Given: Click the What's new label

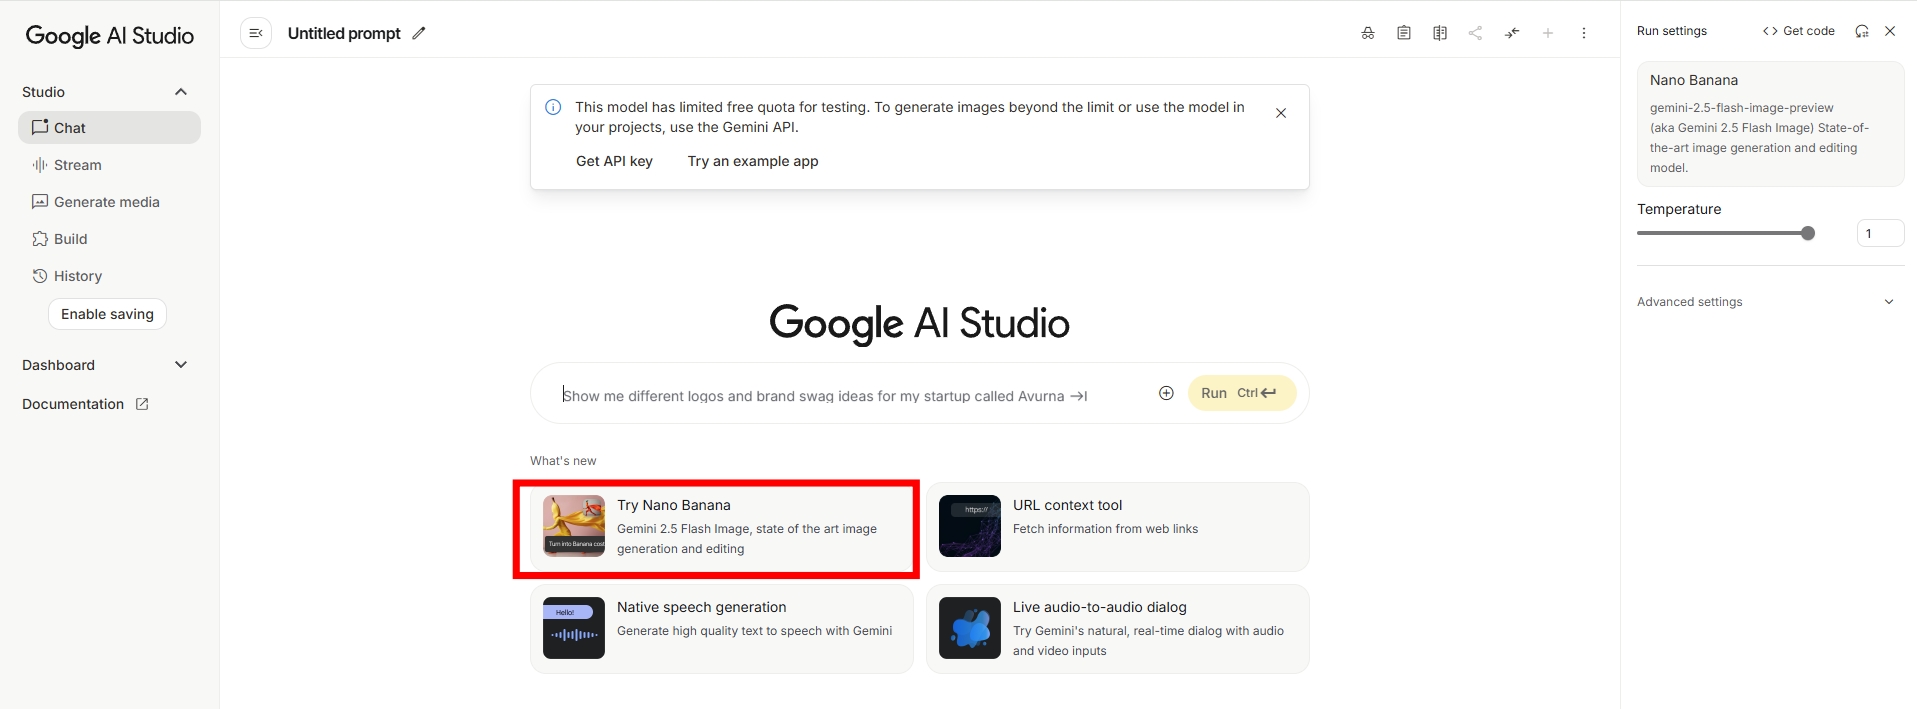Looking at the screenshot, I should coord(563,461).
